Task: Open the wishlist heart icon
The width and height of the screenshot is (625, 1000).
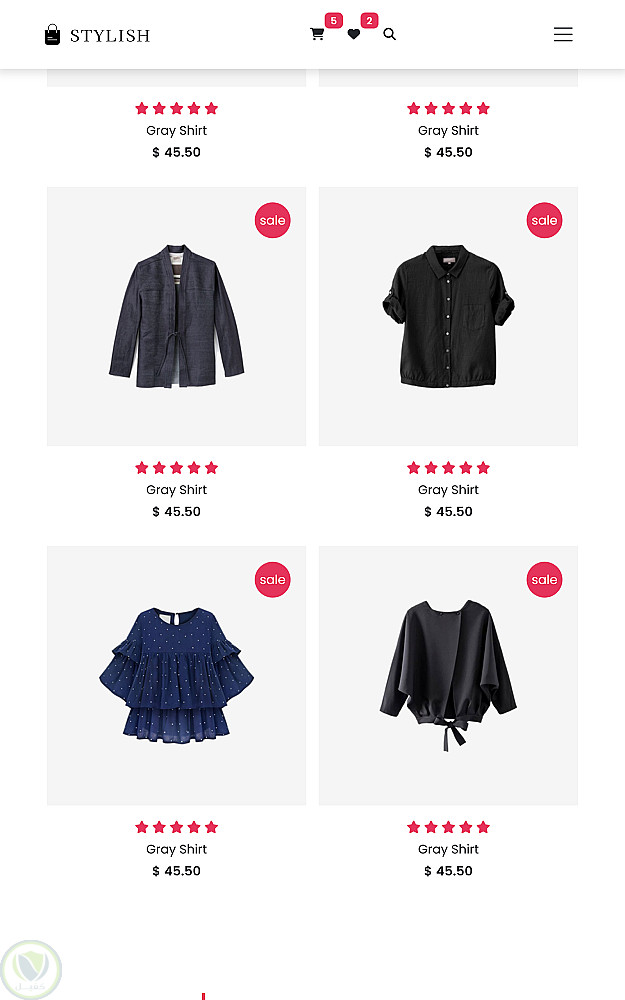Action: [x=354, y=34]
